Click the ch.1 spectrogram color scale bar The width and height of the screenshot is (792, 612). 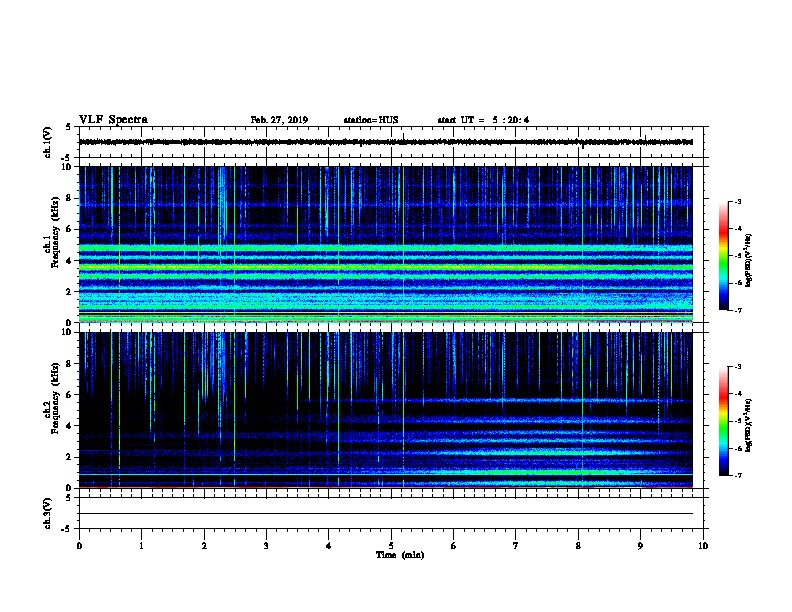pos(723,256)
